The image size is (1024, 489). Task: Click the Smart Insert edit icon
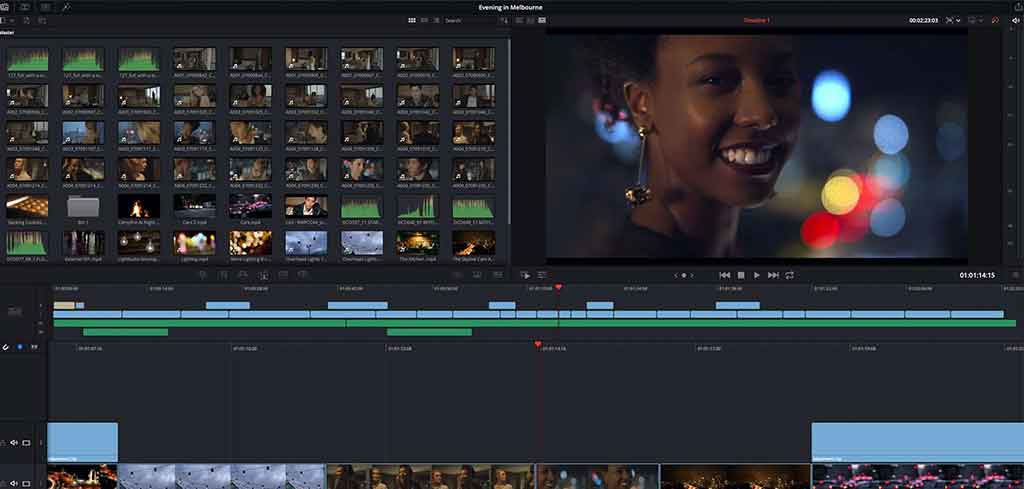click(x=202, y=275)
